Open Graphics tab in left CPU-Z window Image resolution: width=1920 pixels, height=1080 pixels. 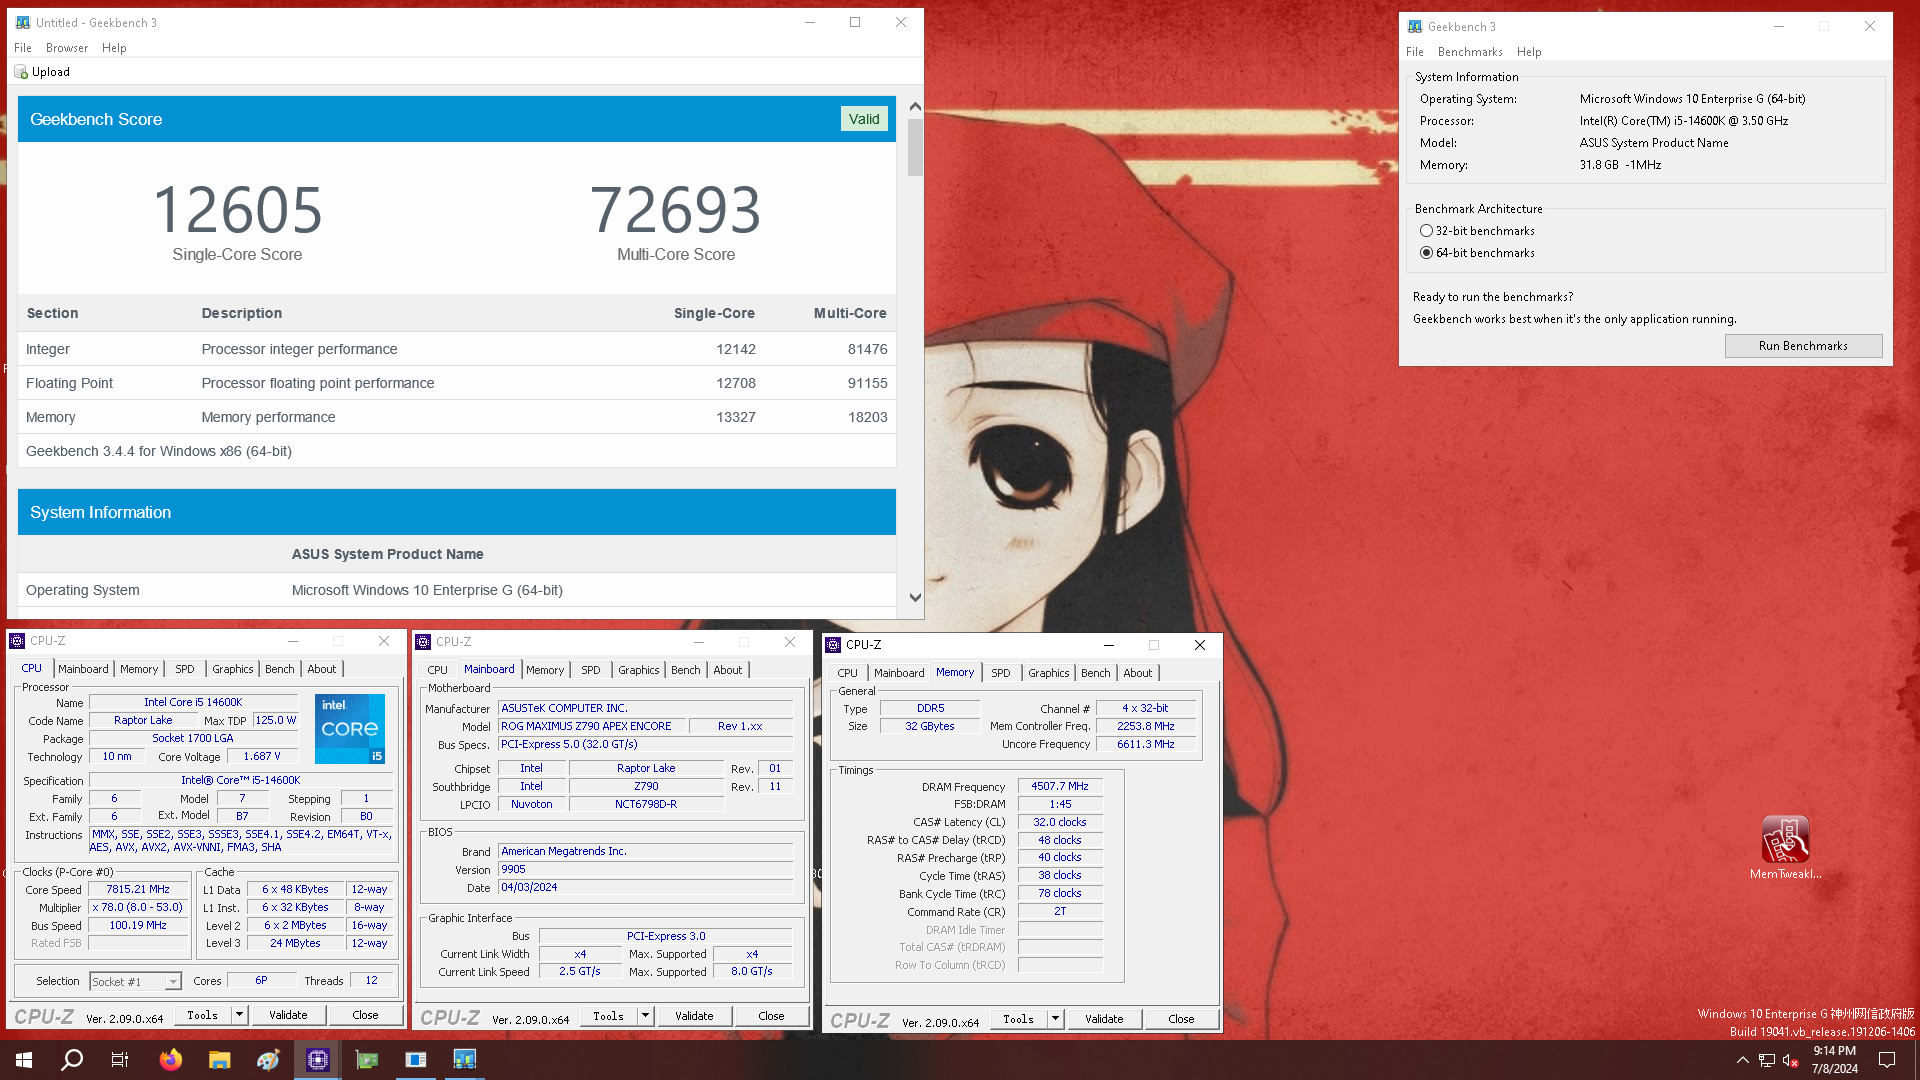(x=233, y=669)
